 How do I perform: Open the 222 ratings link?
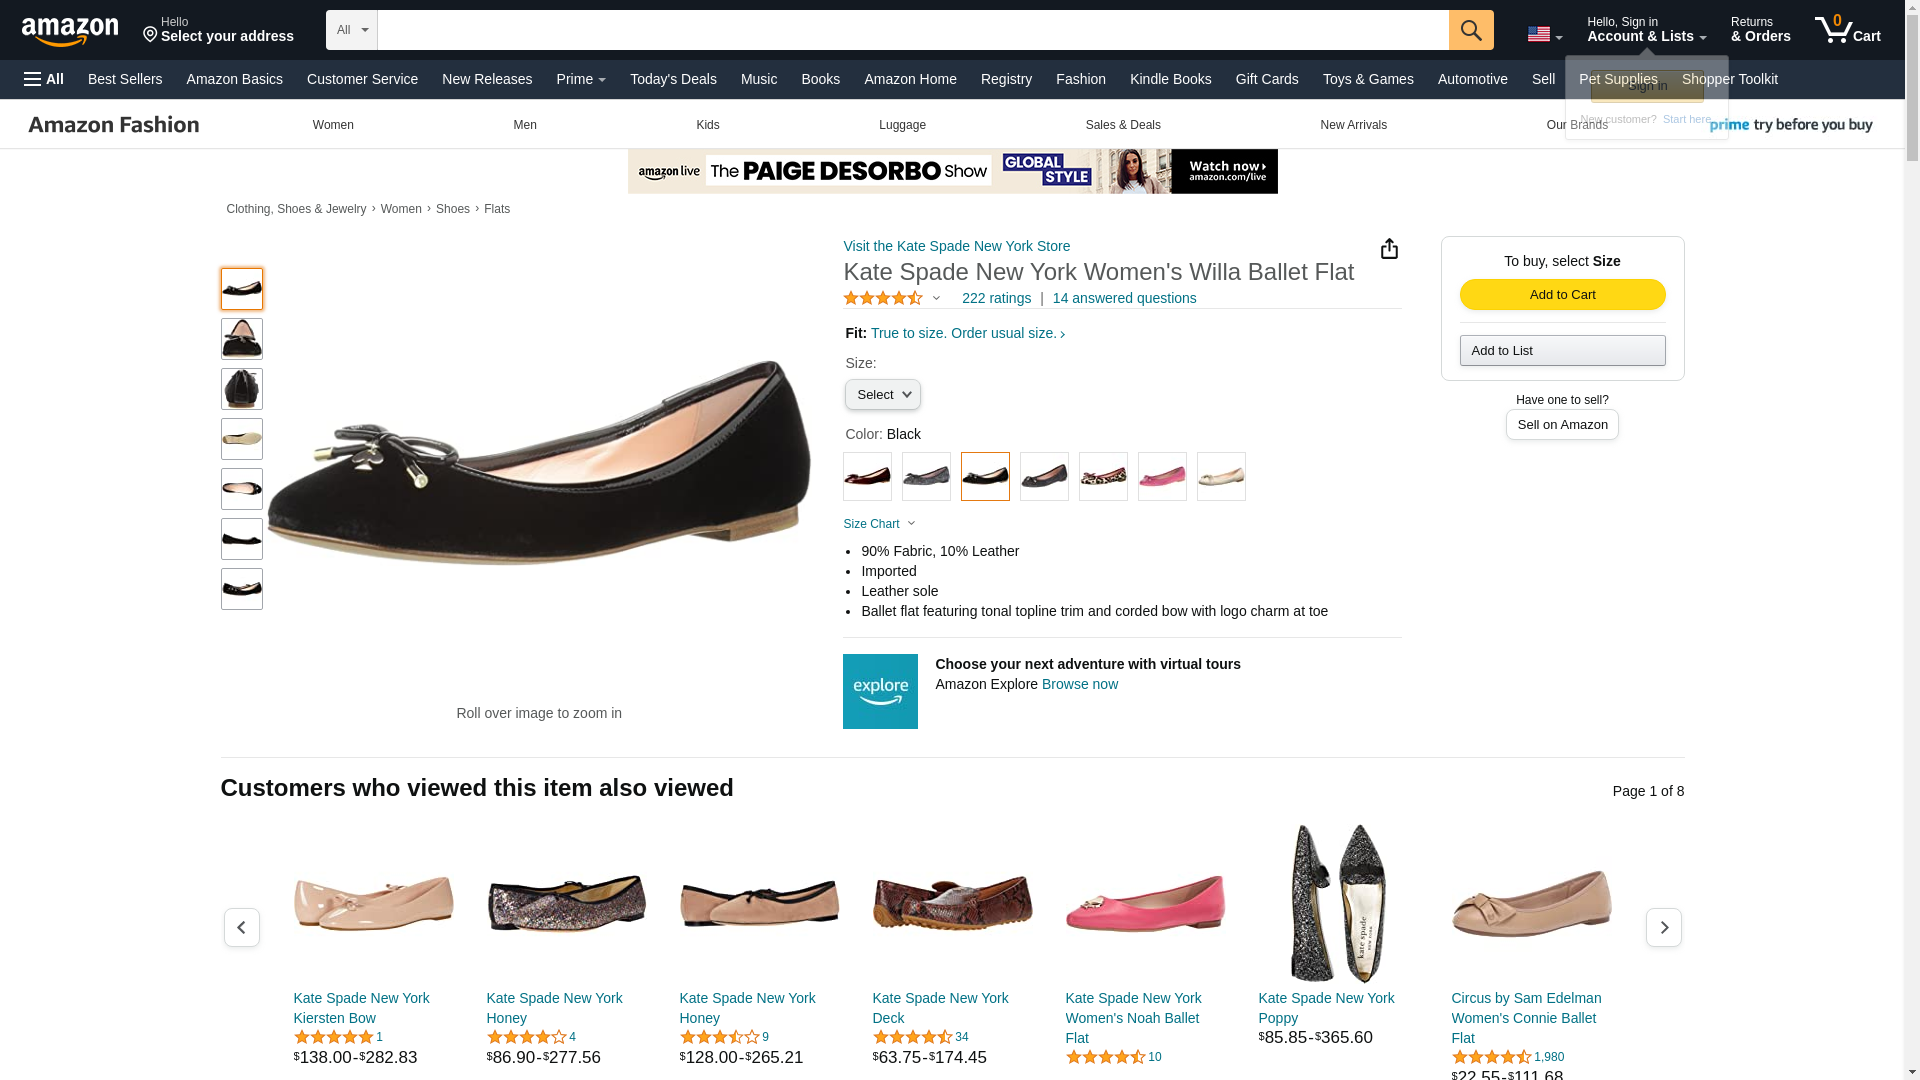click(x=996, y=298)
